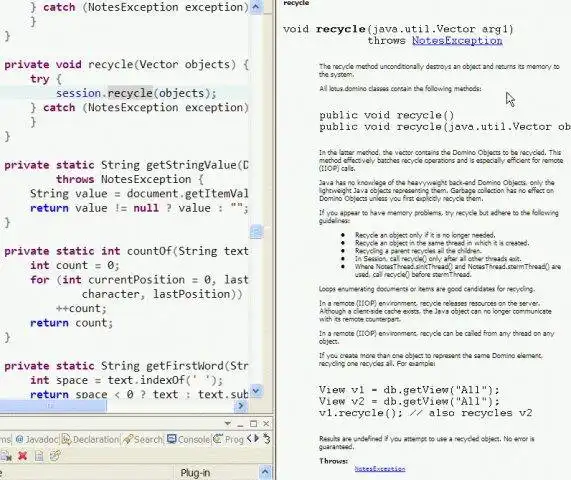Click the editor horizontal scrollbar thumb

coord(53,405)
